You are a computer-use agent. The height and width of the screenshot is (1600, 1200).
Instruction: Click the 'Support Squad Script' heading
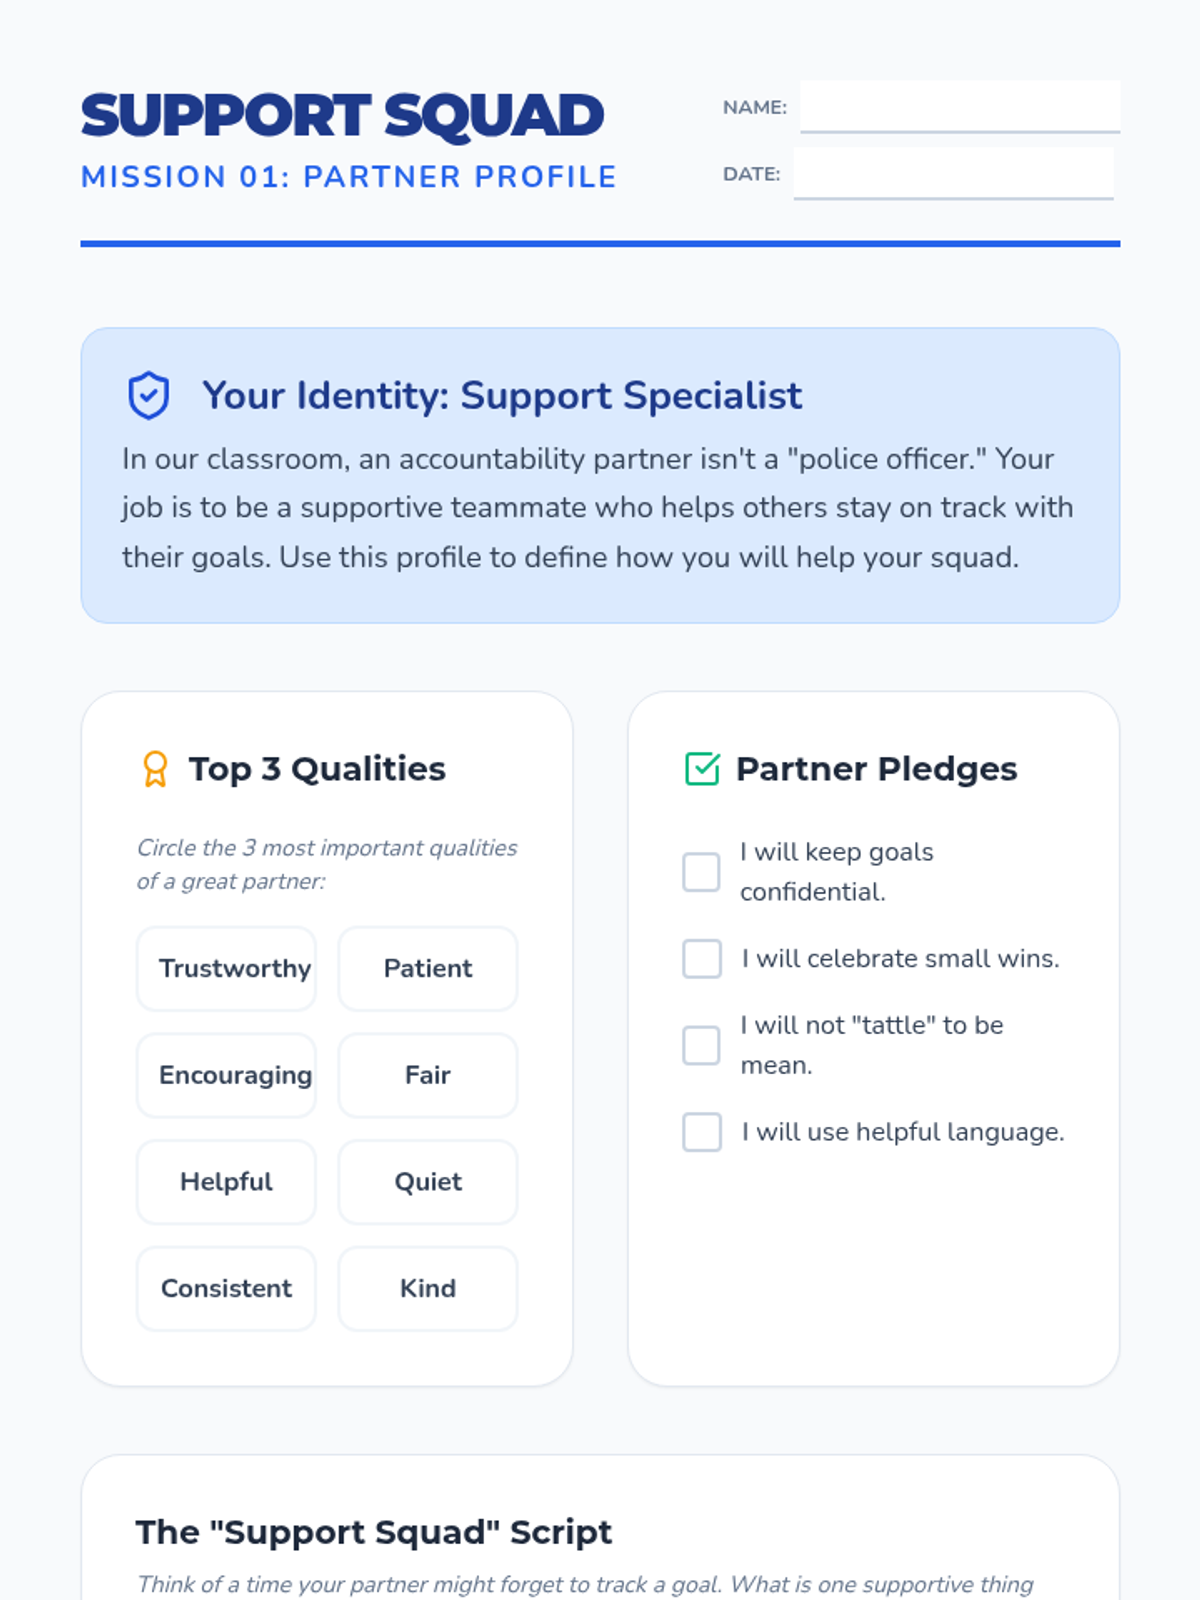point(374,1532)
